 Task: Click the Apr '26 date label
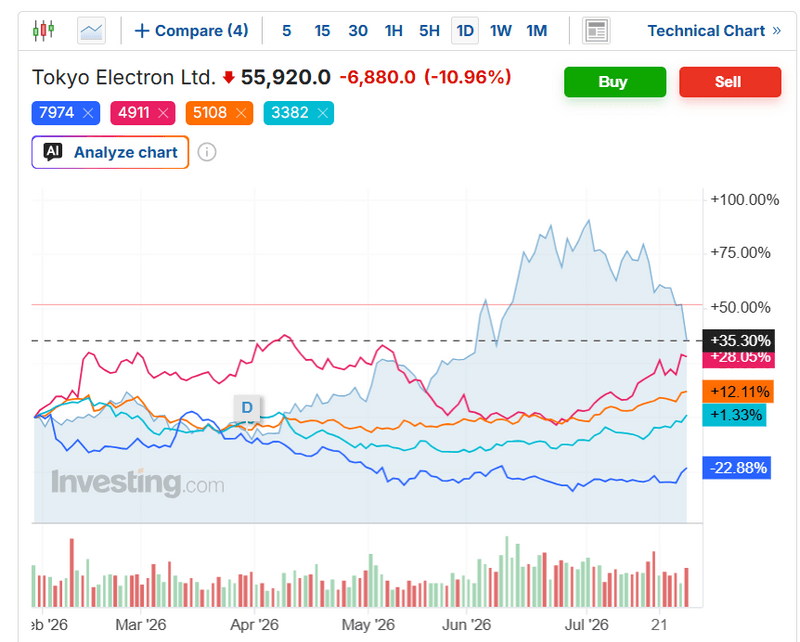(x=255, y=625)
